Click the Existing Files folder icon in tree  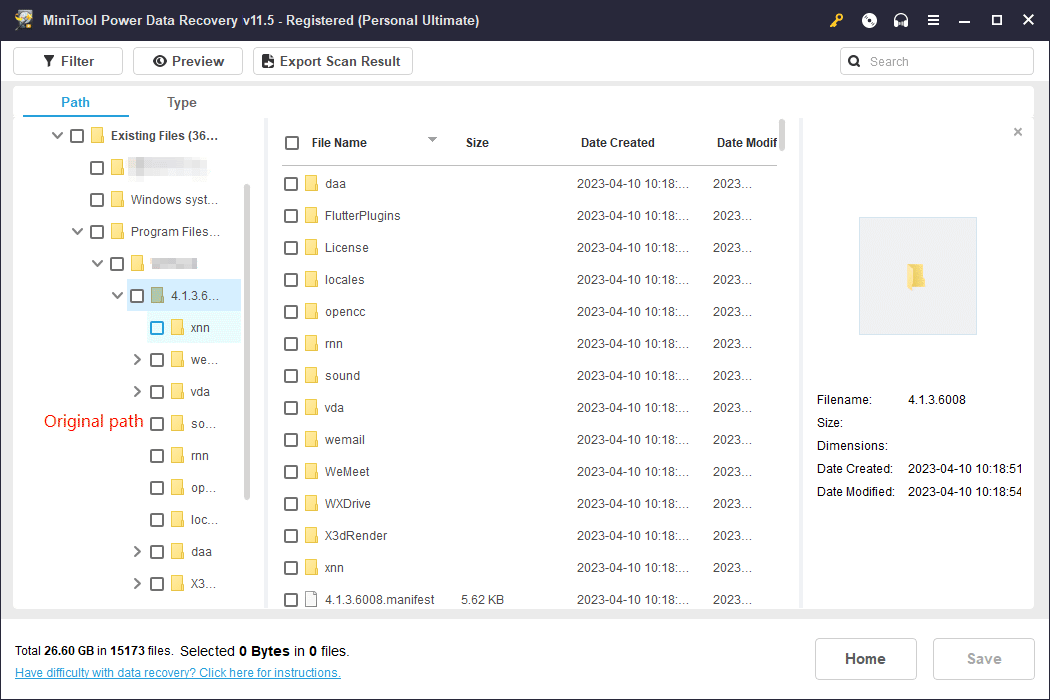(98, 135)
